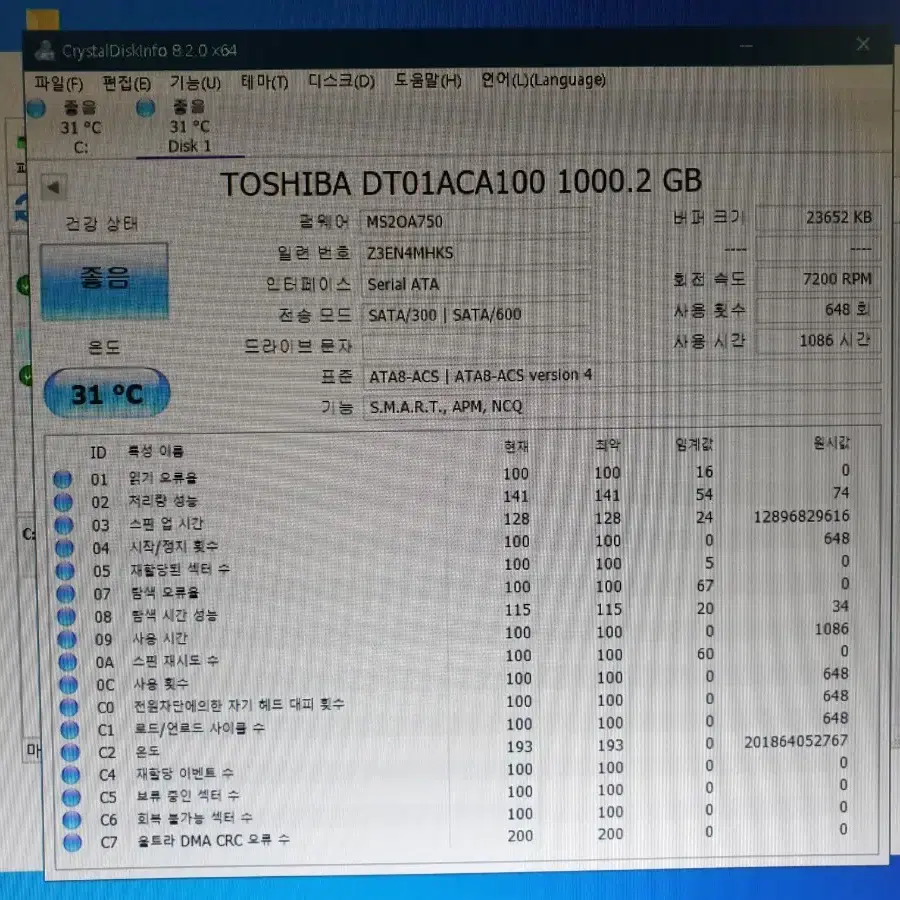Click the 최악 column header

(607, 445)
